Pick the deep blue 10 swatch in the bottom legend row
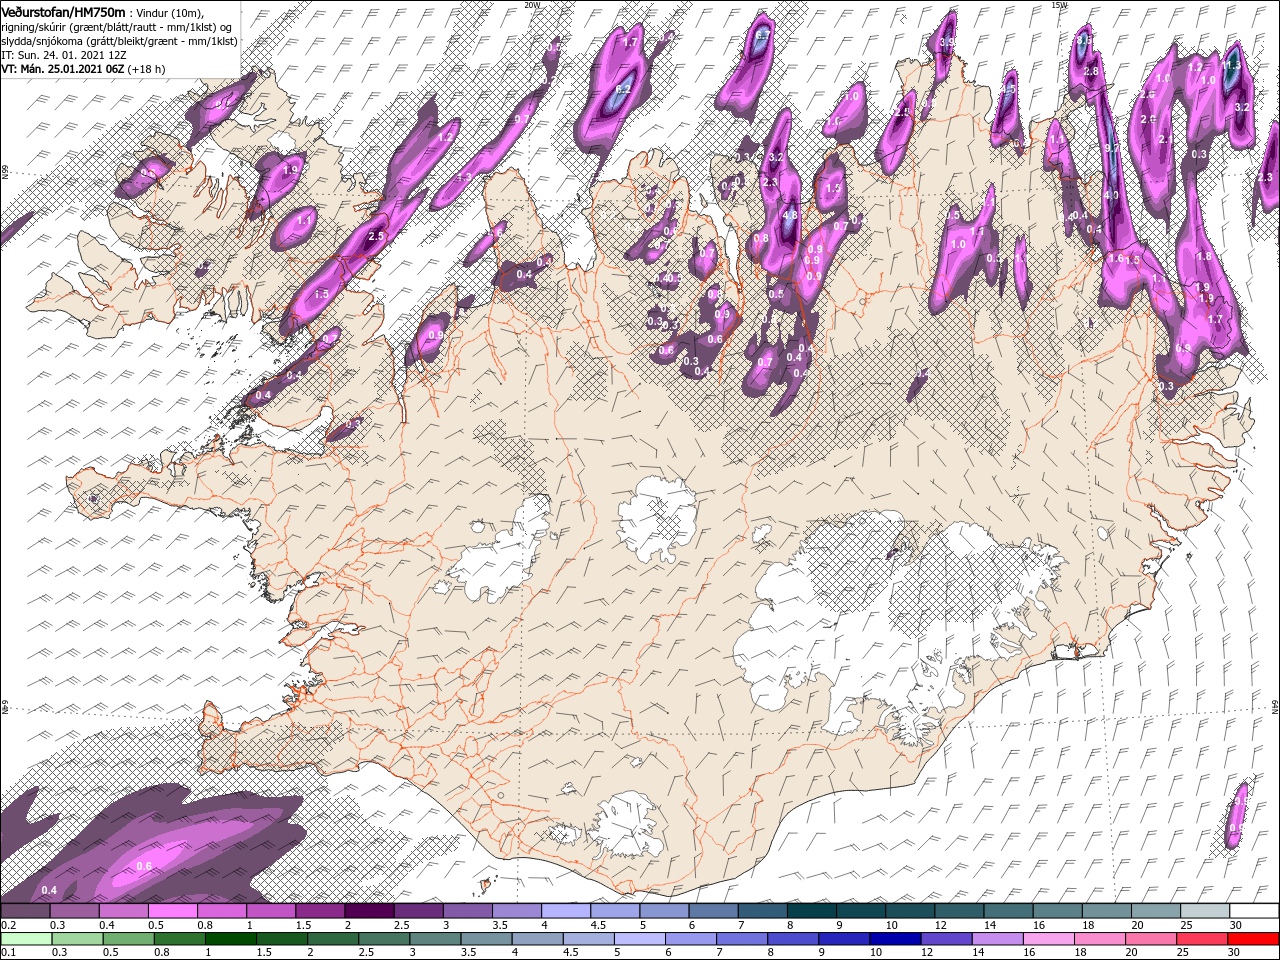Screen dimensions: 1280x960 click(x=895, y=938)
